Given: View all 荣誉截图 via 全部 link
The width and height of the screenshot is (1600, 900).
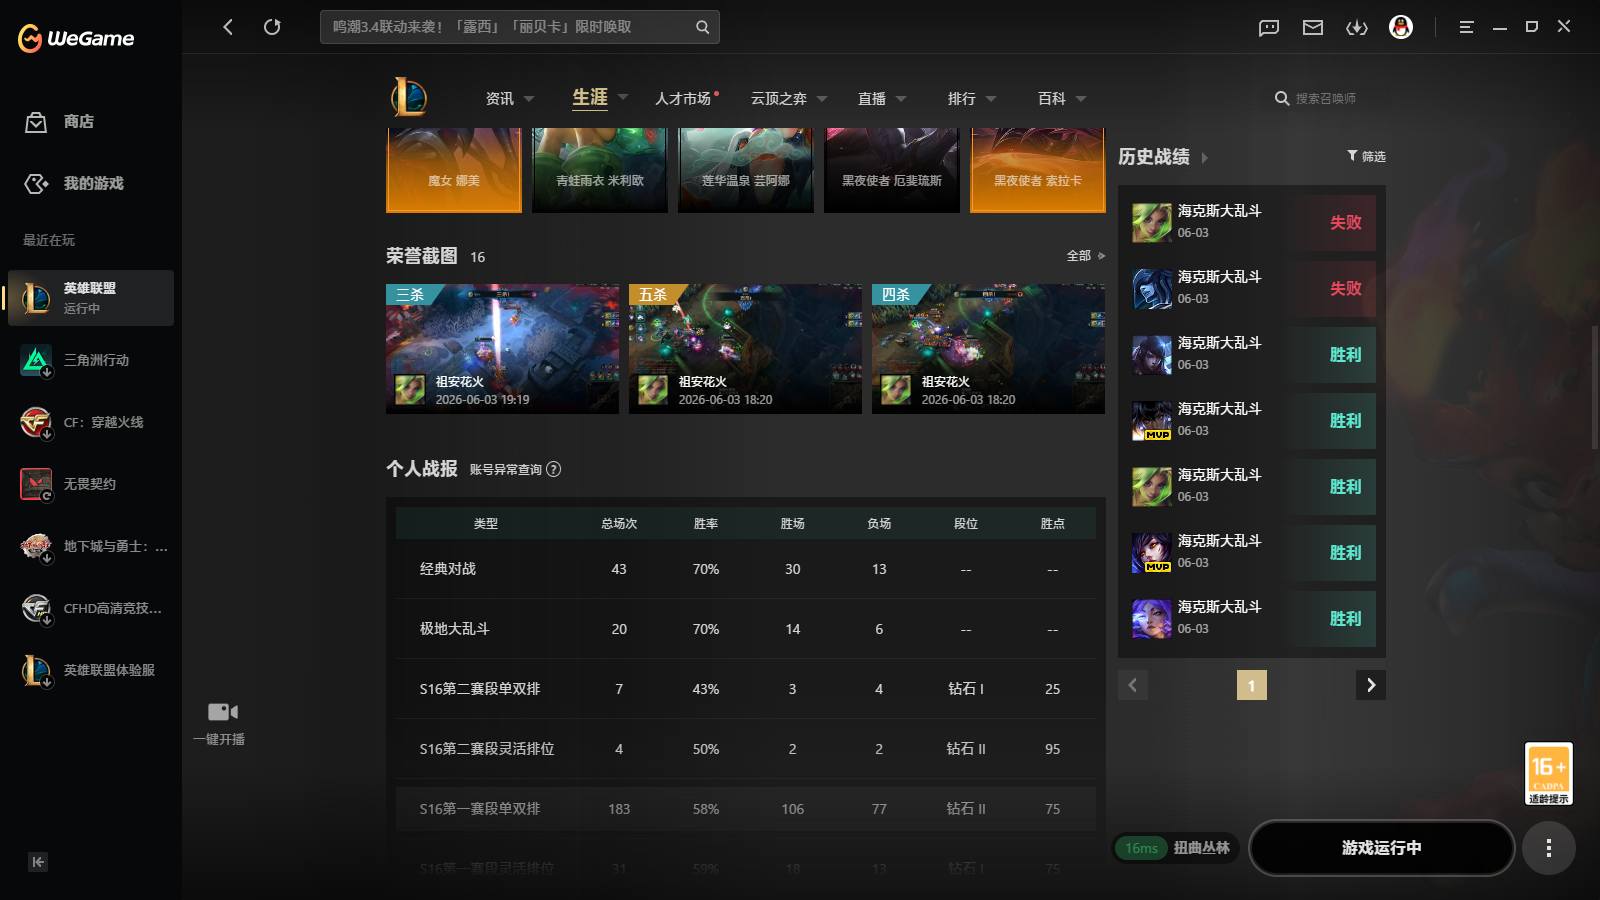Looking at the screenshot, I should tap(1085, 256).
